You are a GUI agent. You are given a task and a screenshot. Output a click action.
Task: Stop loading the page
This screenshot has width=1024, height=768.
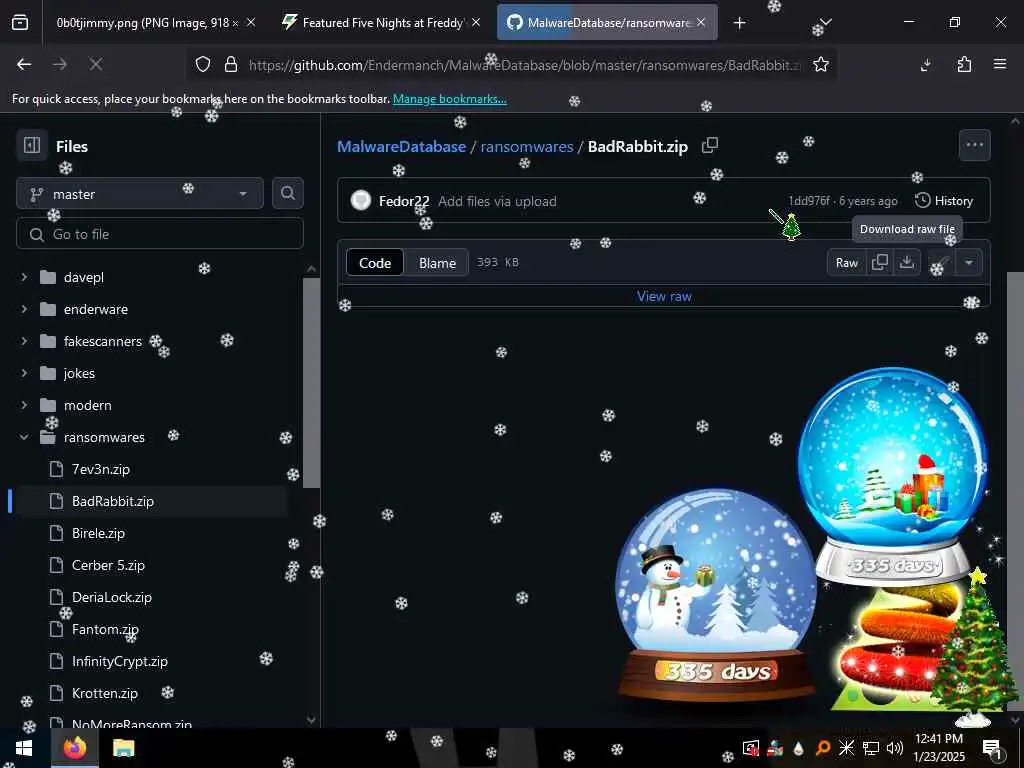pos(95,64)
